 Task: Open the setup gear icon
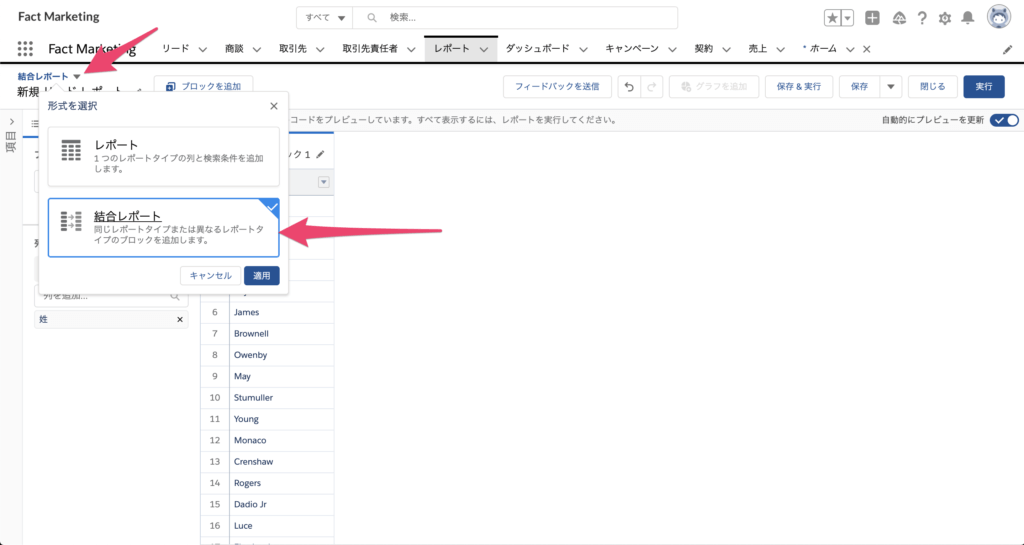coord(945,18)
